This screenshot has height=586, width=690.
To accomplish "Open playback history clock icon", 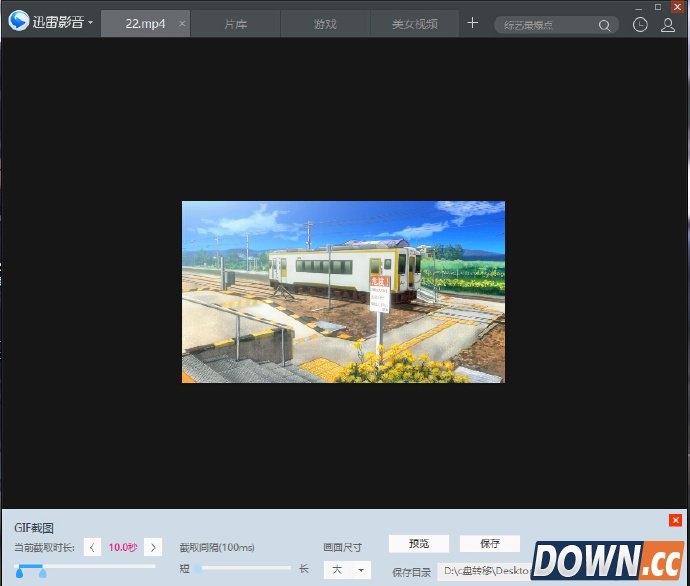I will [640, 24].
